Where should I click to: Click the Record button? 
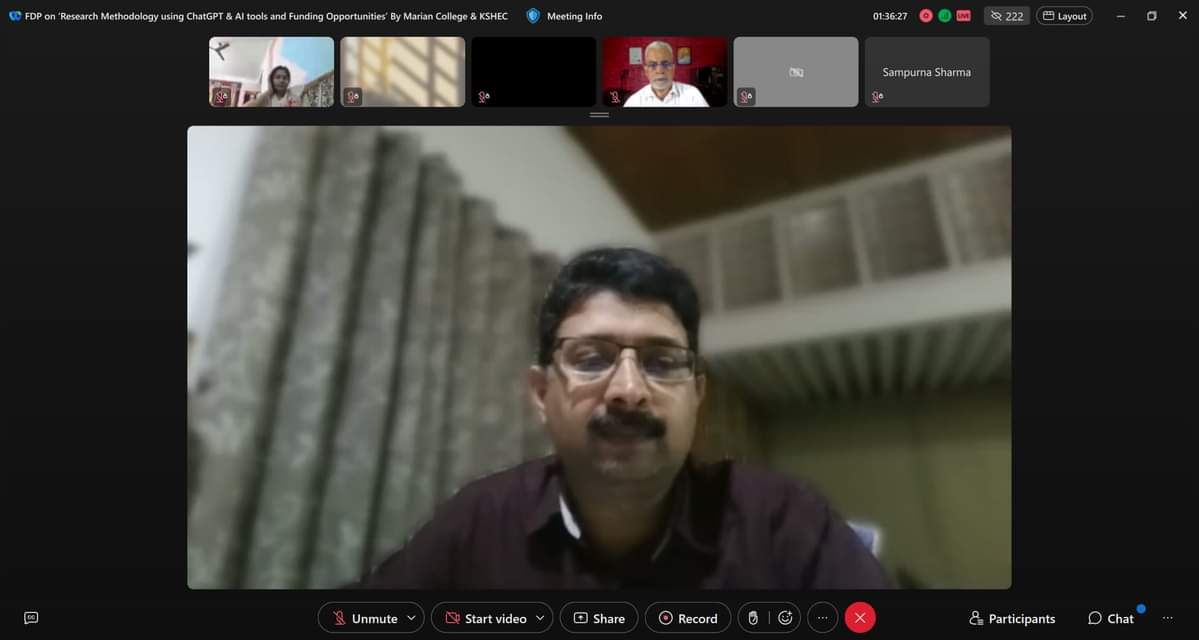tap(688, 618)
